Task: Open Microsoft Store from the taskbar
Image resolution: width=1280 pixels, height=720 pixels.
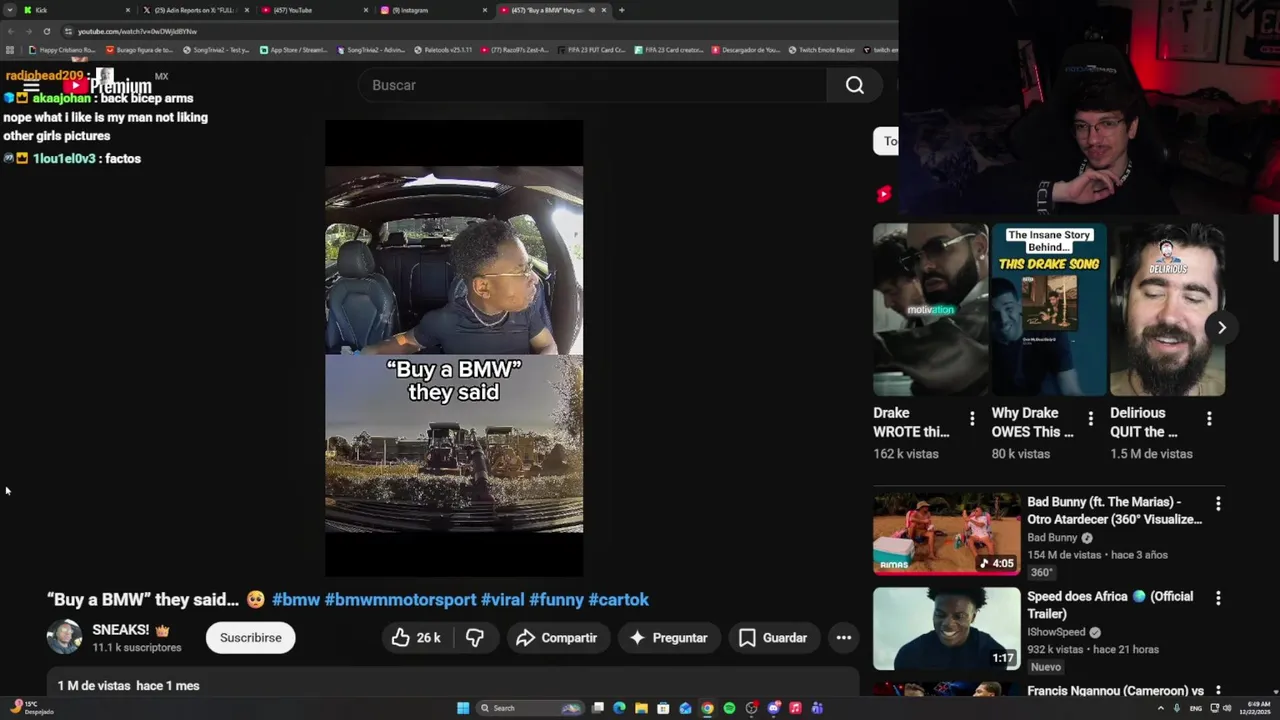Action: (x=663, y=708)
